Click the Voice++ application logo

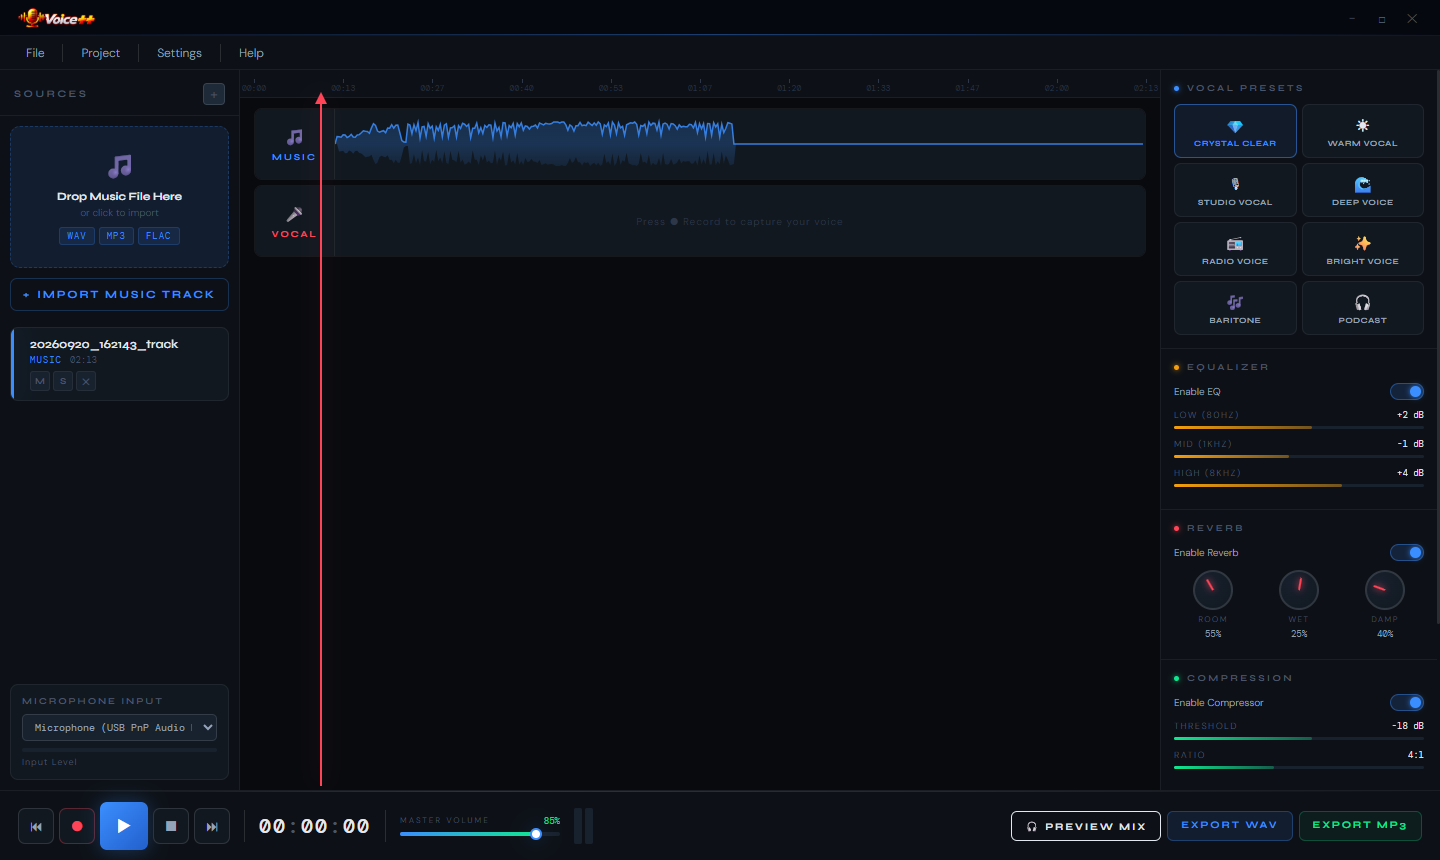point(56,18)
